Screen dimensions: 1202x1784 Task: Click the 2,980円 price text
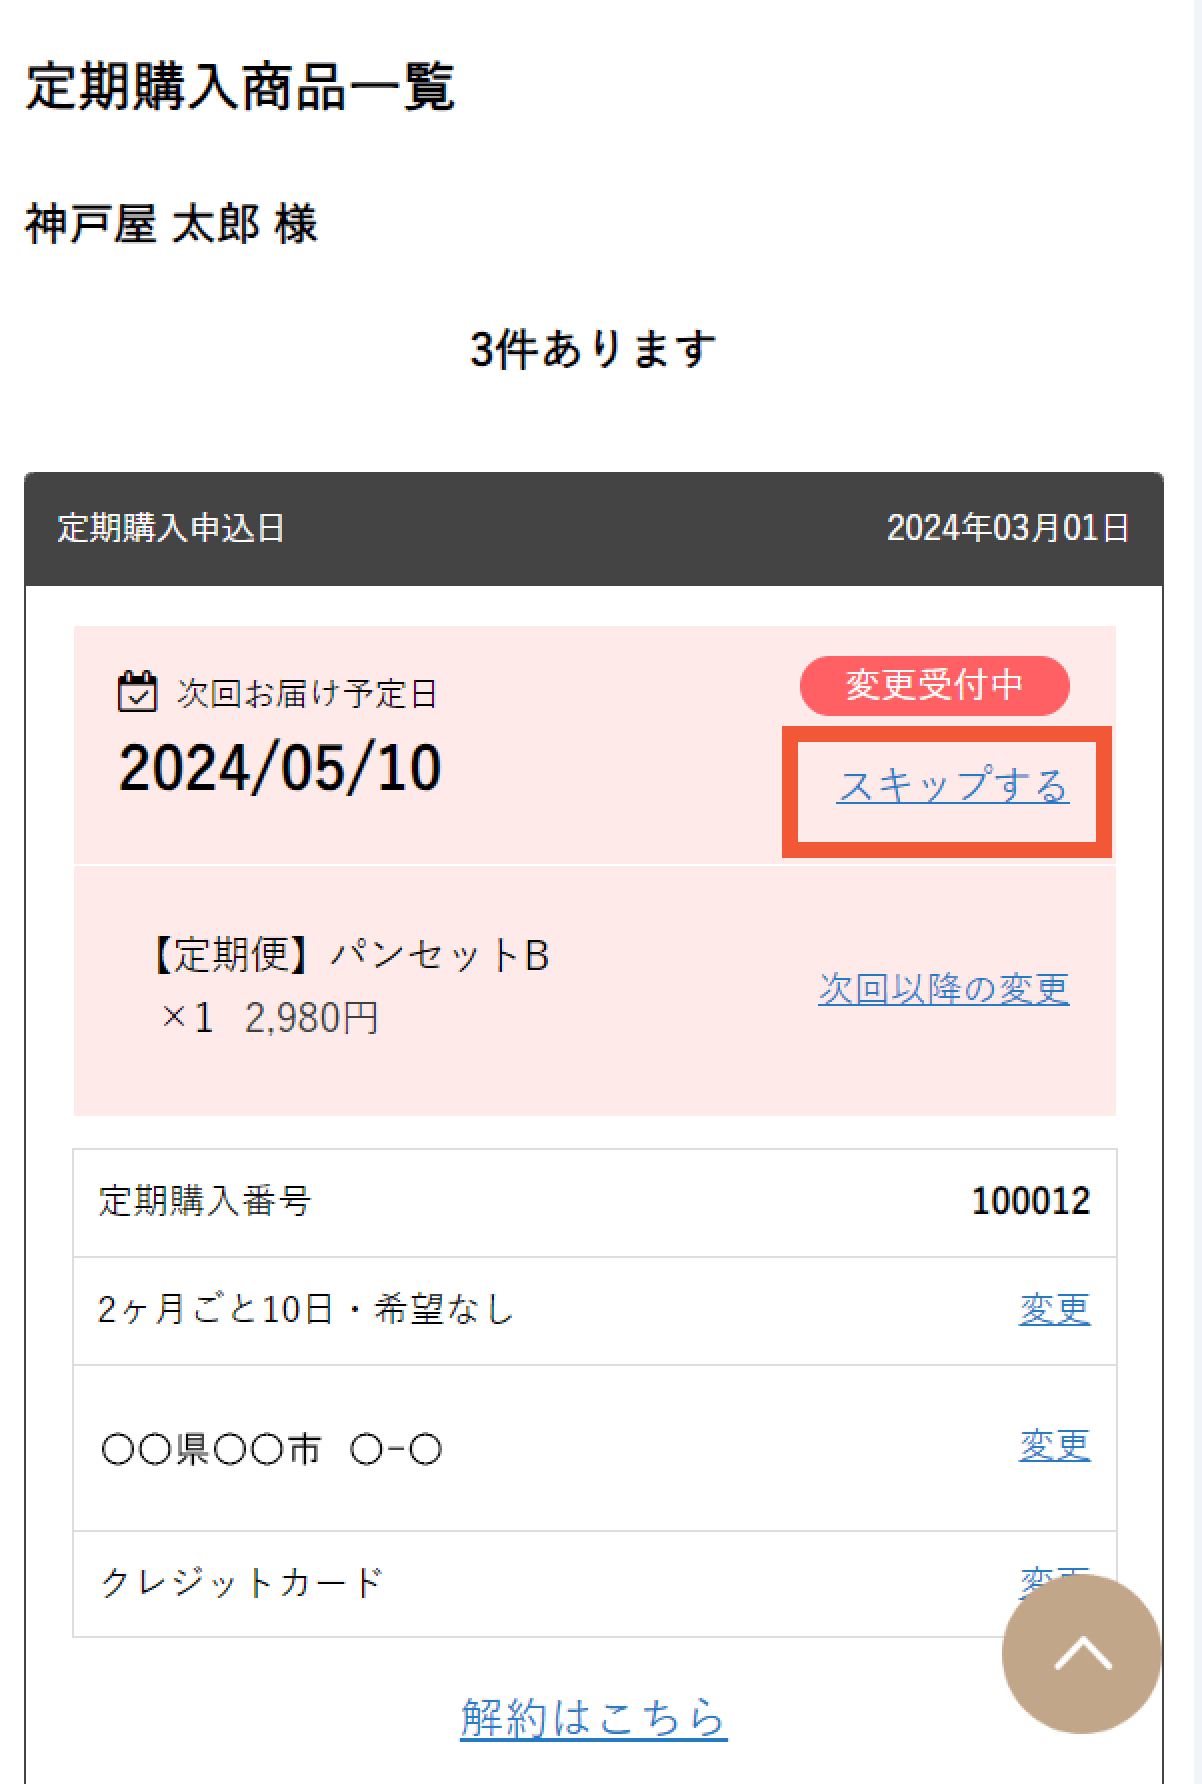[308, 1020]
